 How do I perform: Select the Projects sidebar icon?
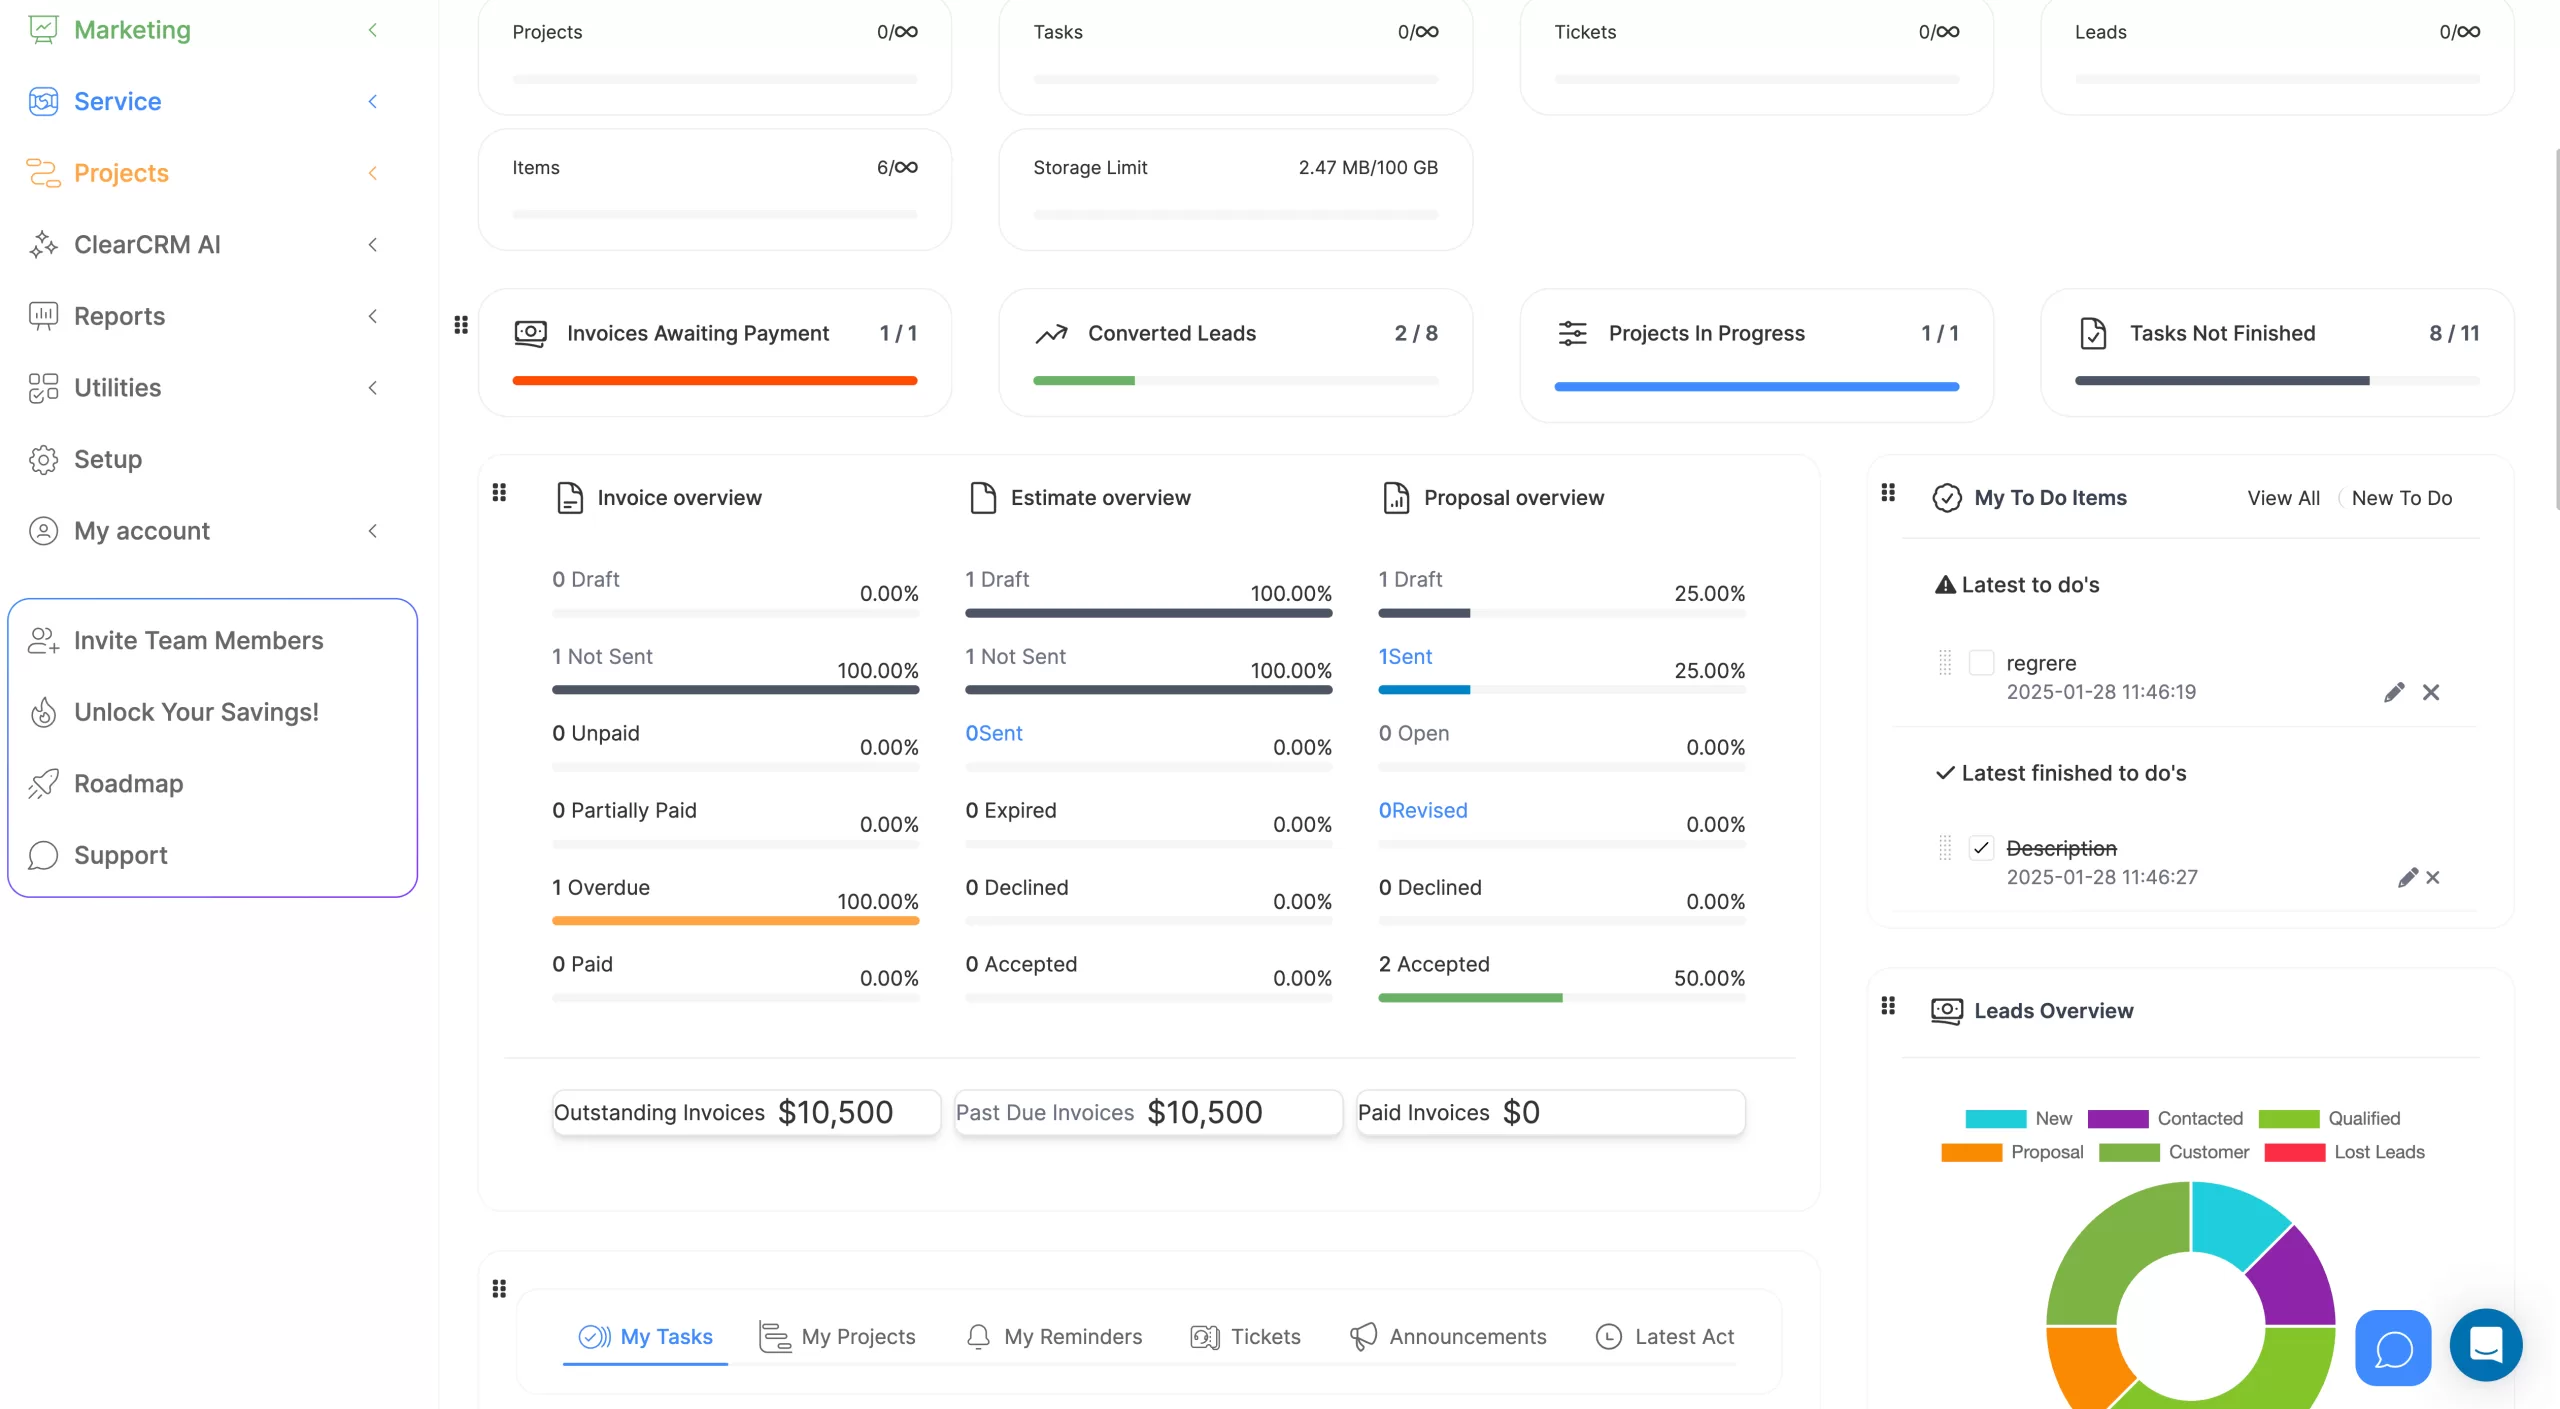43,173
